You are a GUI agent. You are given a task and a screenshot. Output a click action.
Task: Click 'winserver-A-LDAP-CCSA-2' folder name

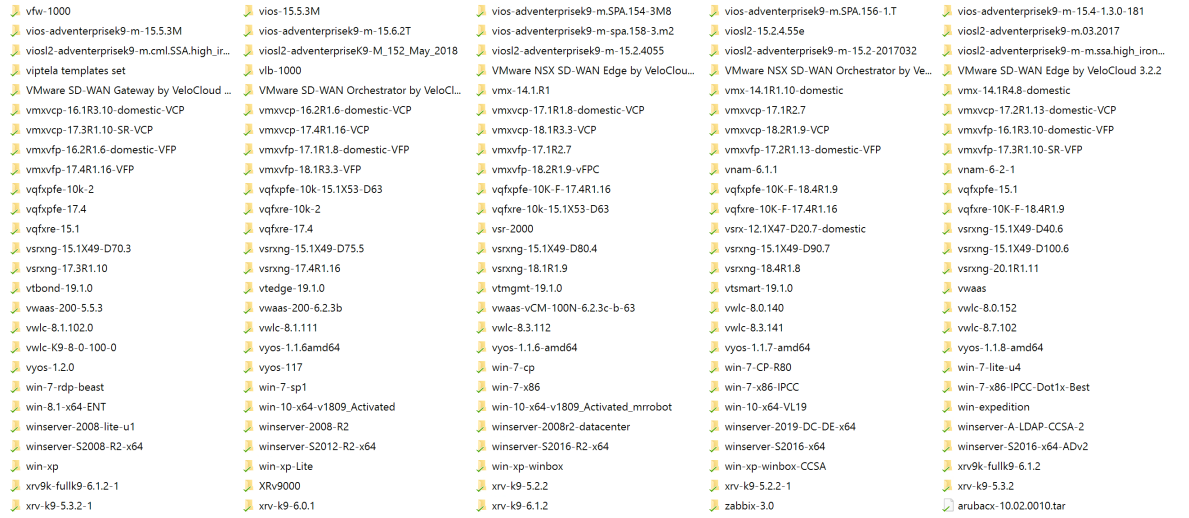coord(1020,426)
